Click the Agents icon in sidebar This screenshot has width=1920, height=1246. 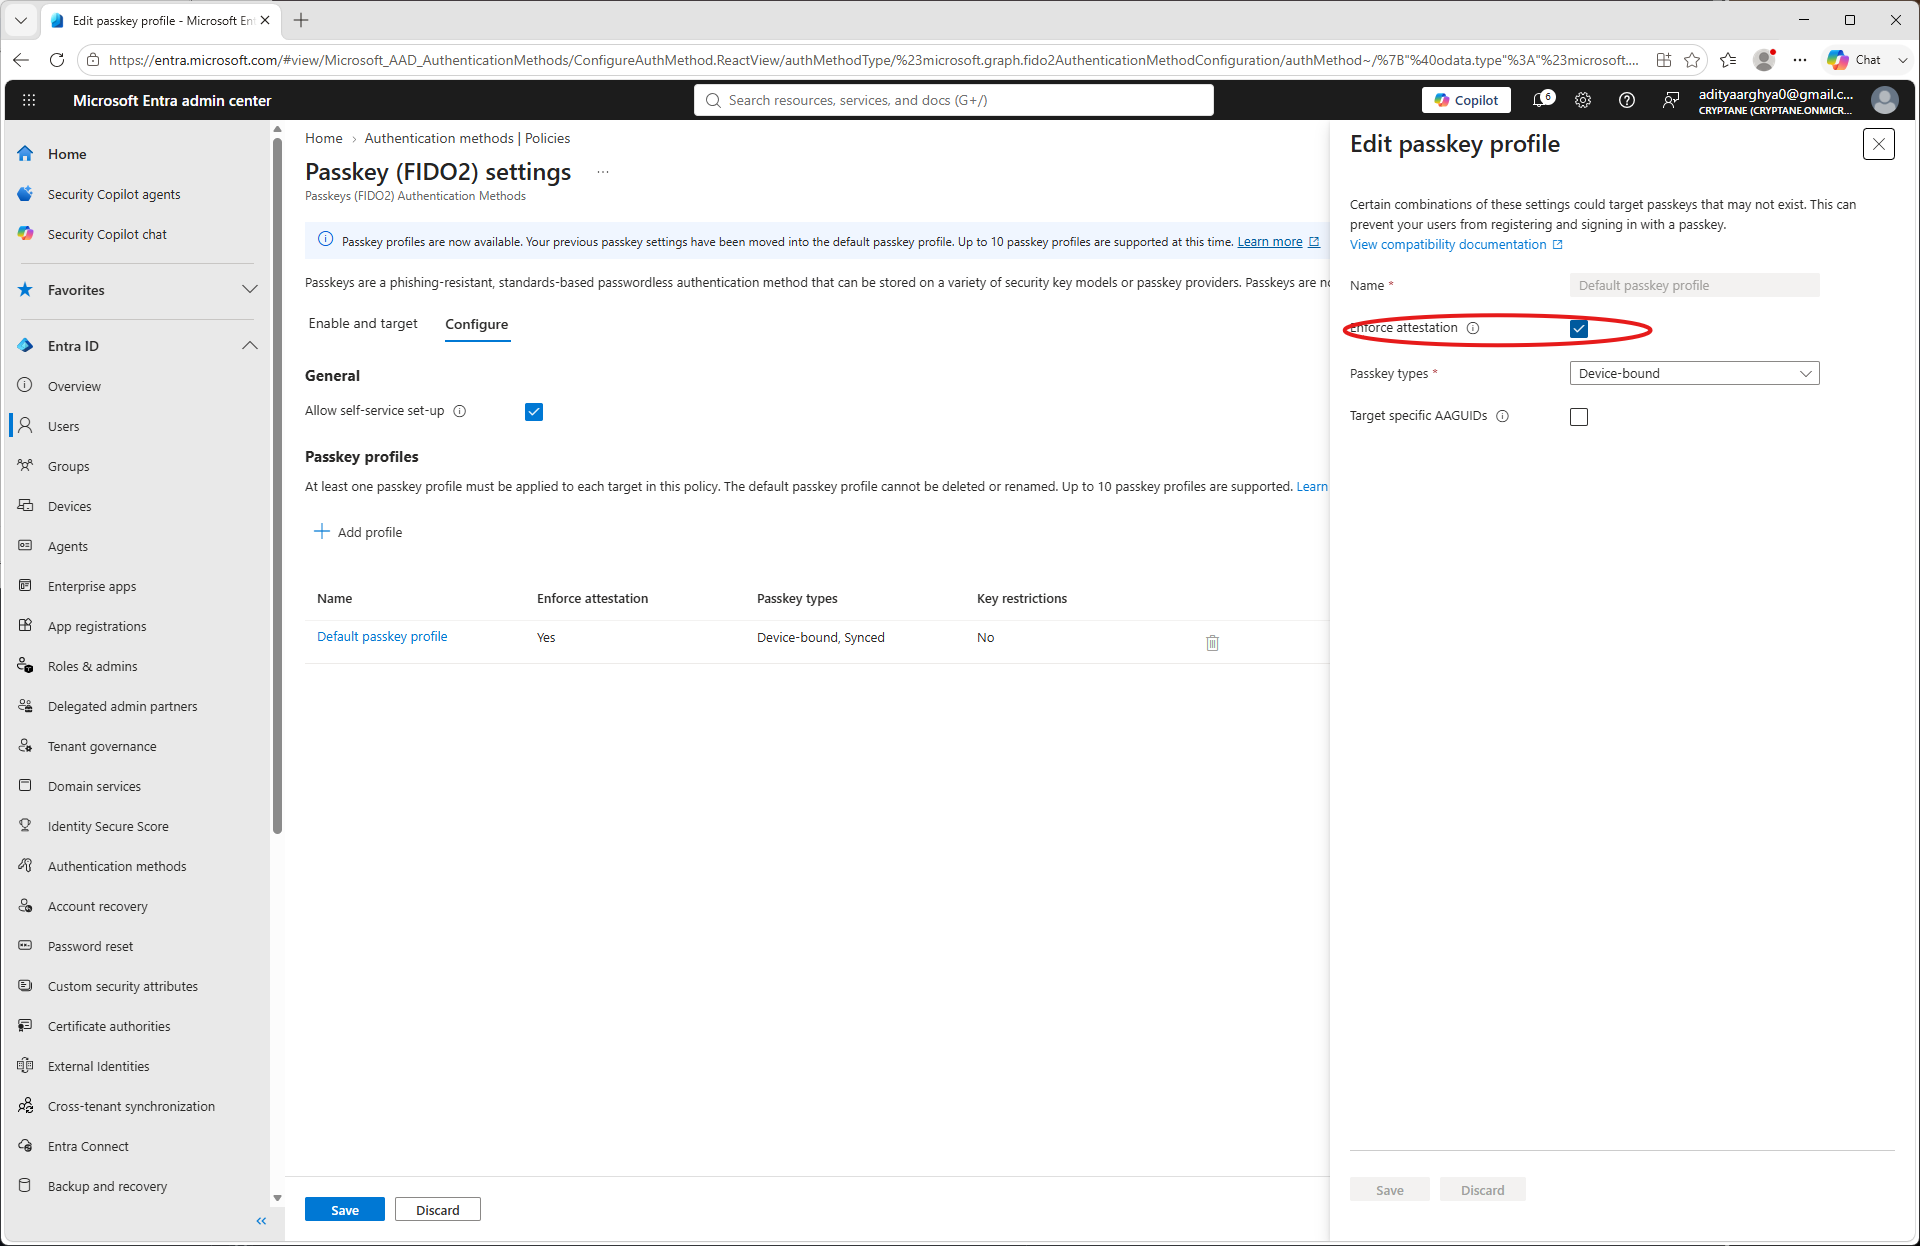(26, 545)
